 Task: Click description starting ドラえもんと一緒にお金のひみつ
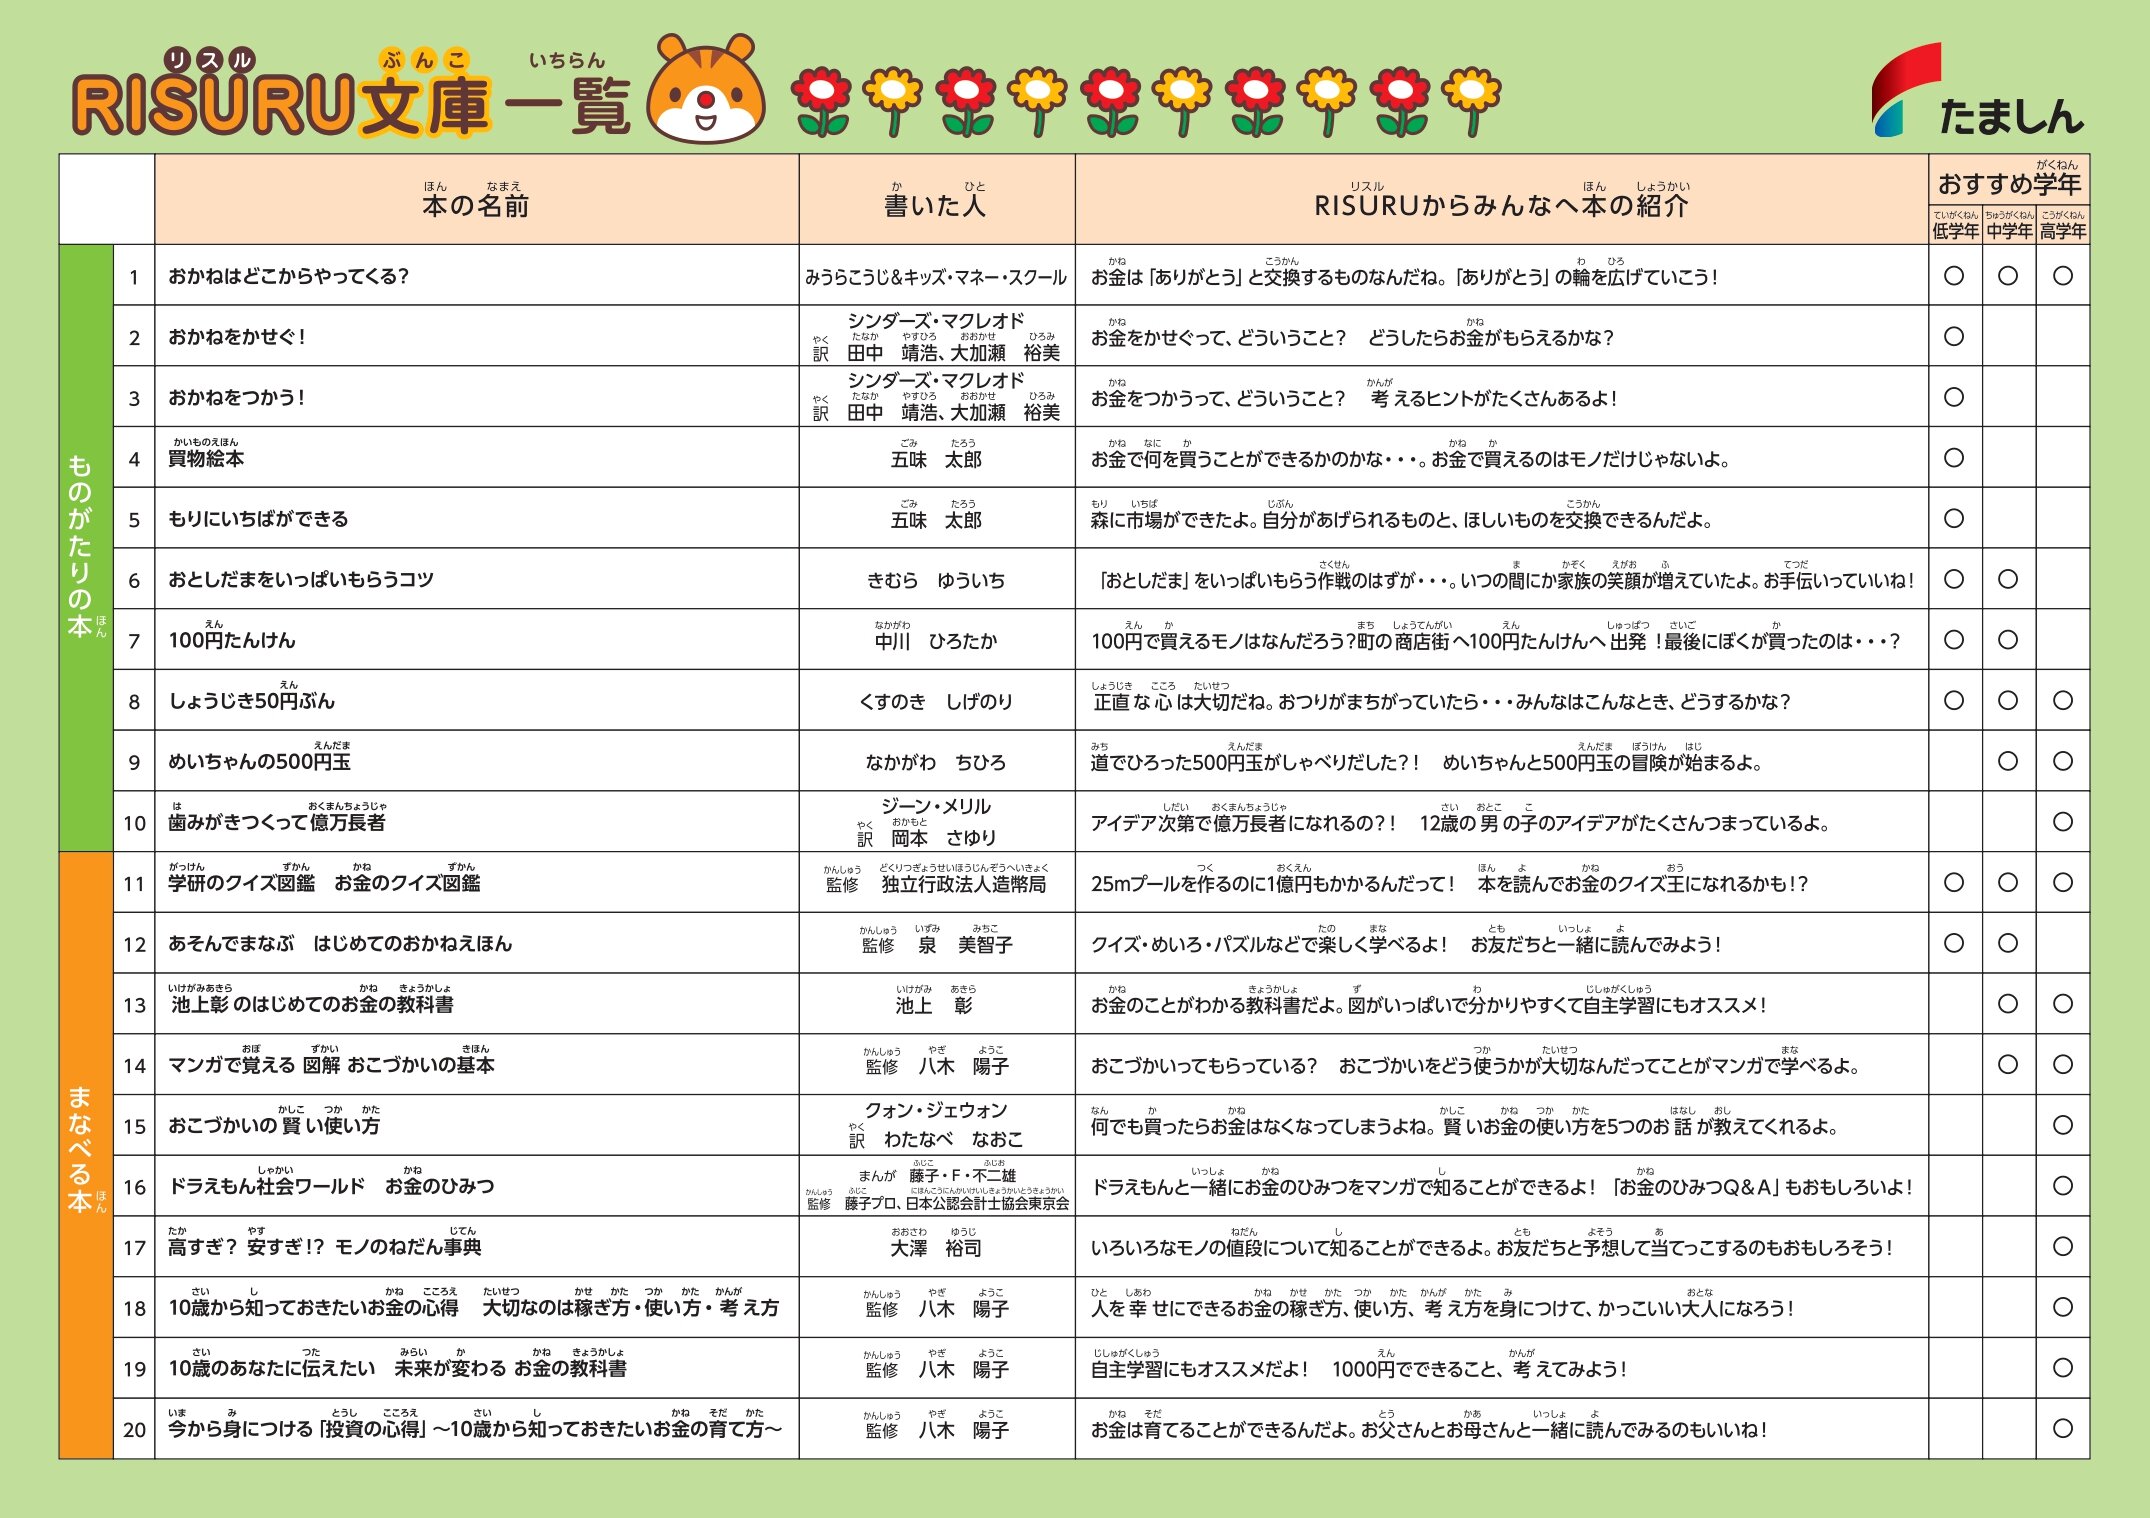(1501, 1183)
